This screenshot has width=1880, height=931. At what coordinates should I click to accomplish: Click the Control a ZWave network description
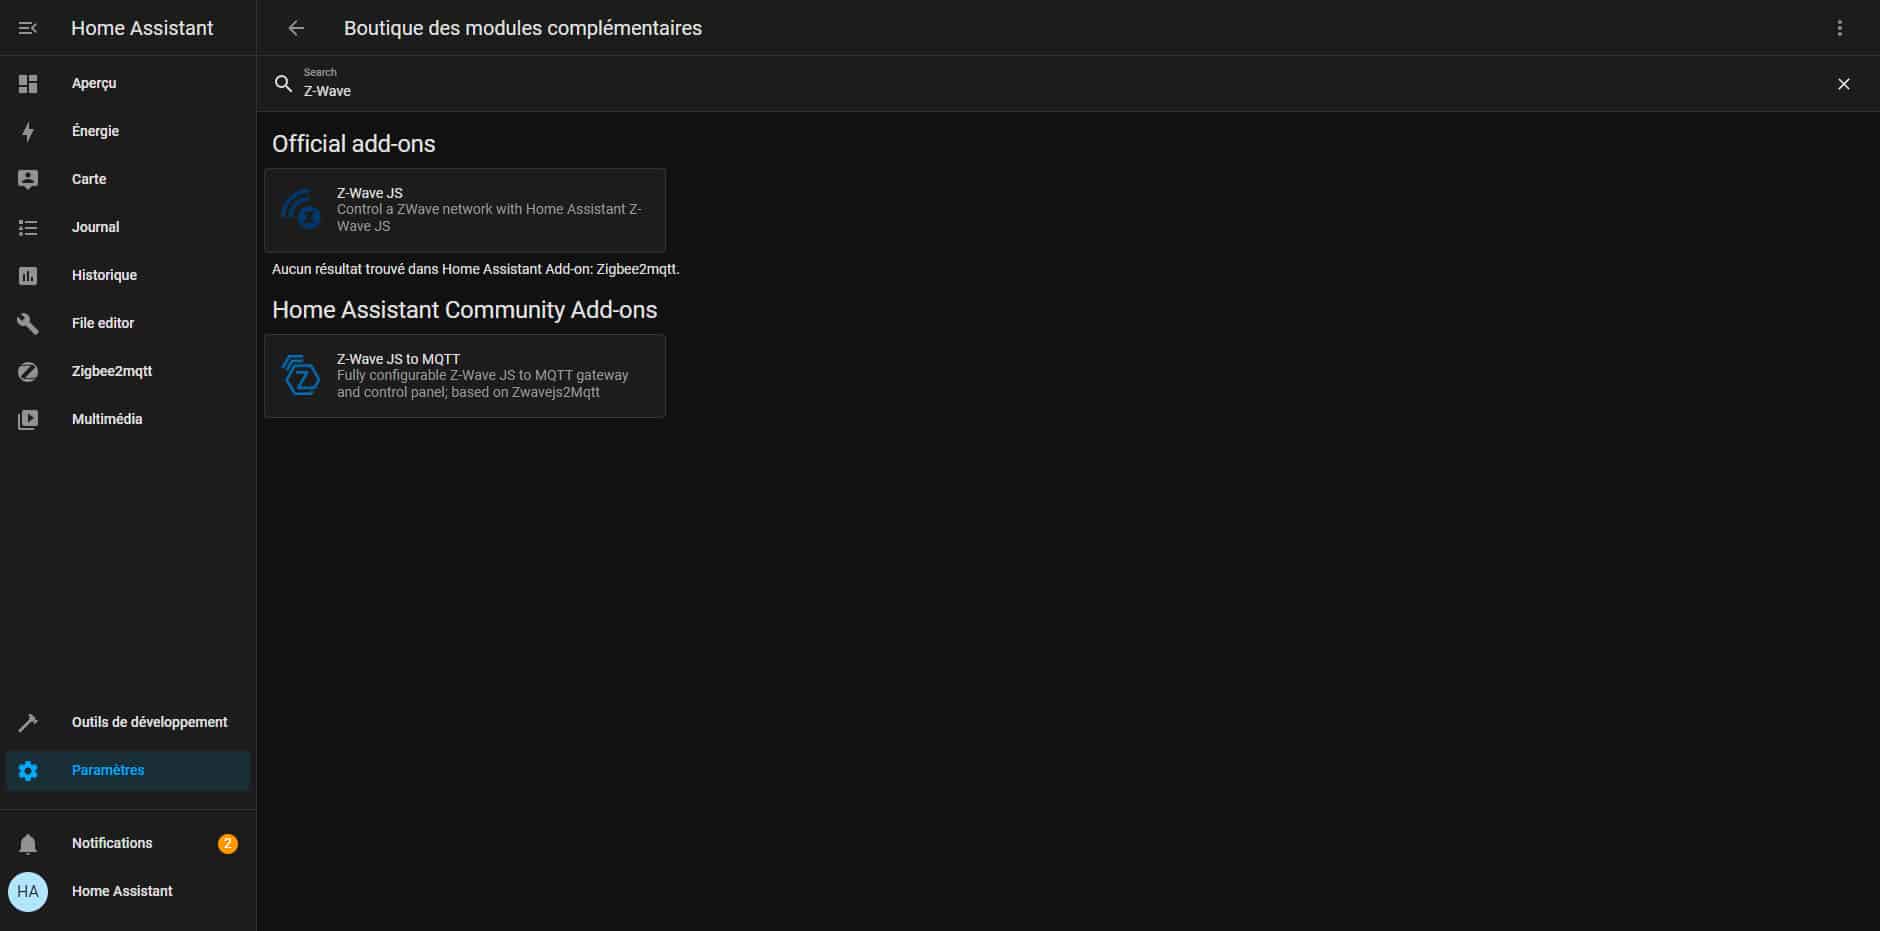(489, 218)
